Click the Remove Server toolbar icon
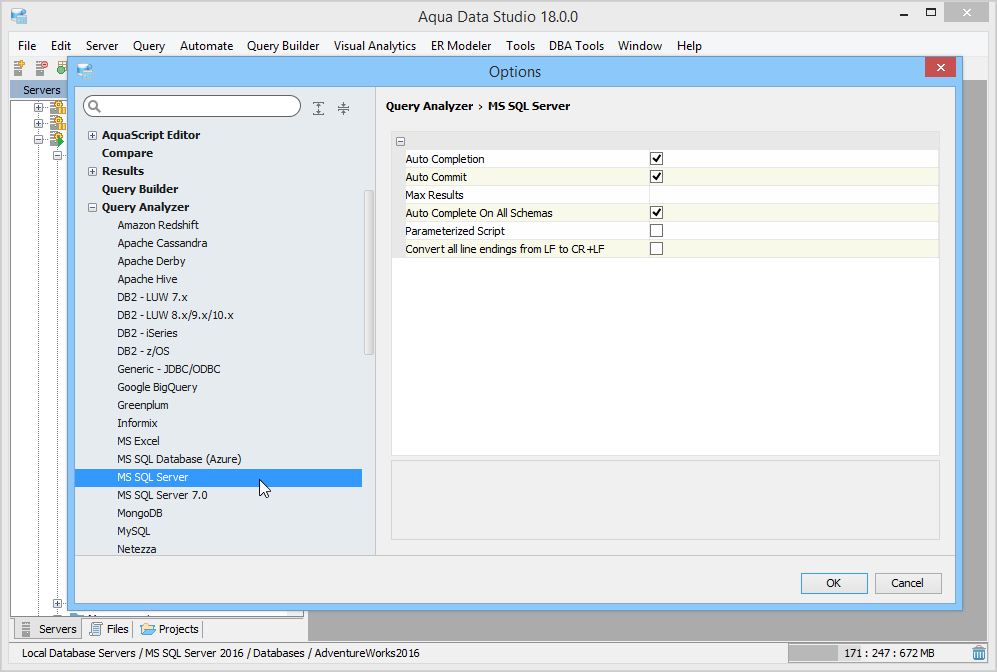 (x=41, y=67)
